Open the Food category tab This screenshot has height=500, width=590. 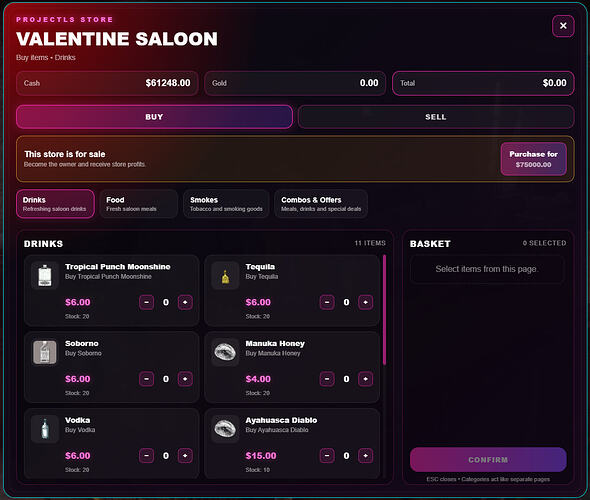click(x=138, y=204)
